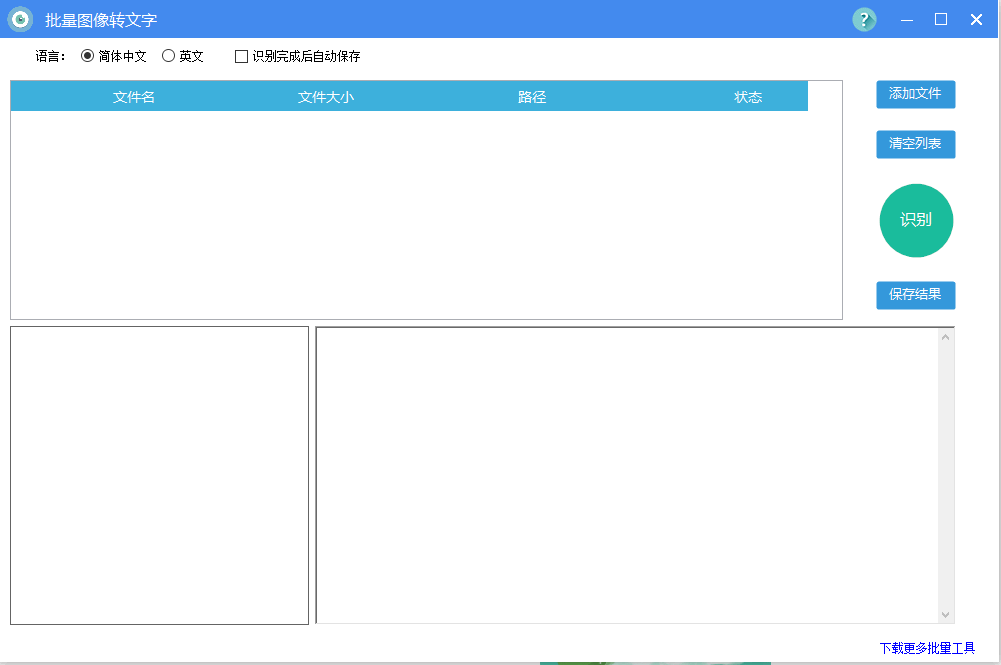Click the 添加文件 button
The image size is (1001, 665).
(x=915, y=94)
